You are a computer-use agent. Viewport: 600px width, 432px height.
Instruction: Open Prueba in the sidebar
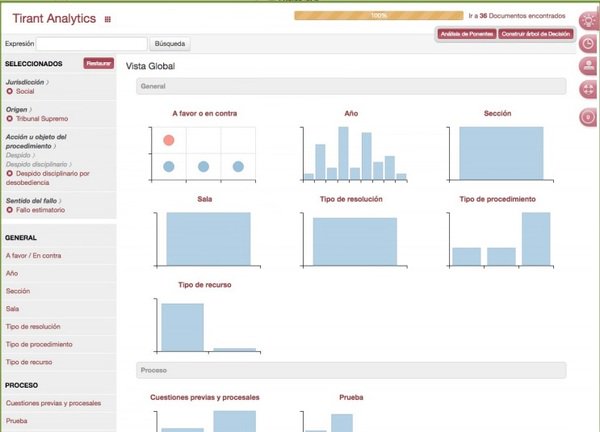[x=16, y=421]
